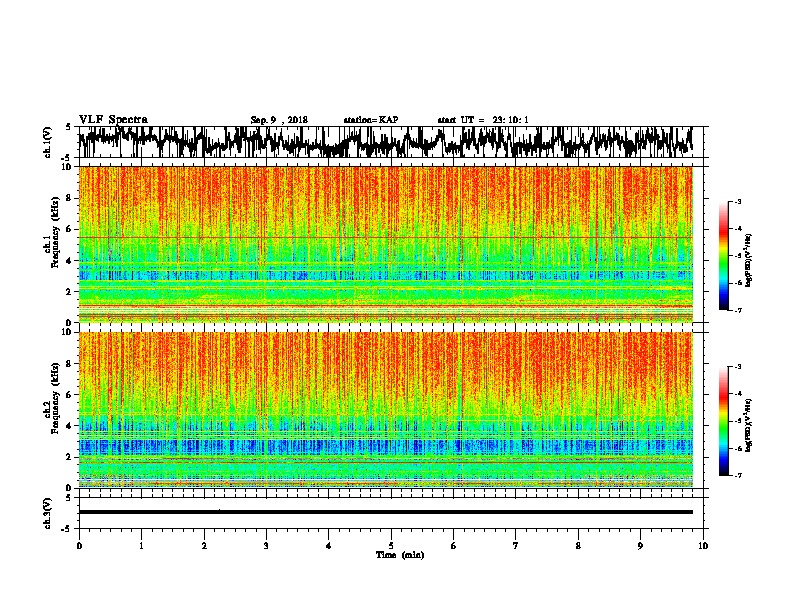Screen dimensions: 792x612
Task: Click the "8" kHz tick on ch.1 frequency axis
Action: pyautogui.click(x=70, y=198)
